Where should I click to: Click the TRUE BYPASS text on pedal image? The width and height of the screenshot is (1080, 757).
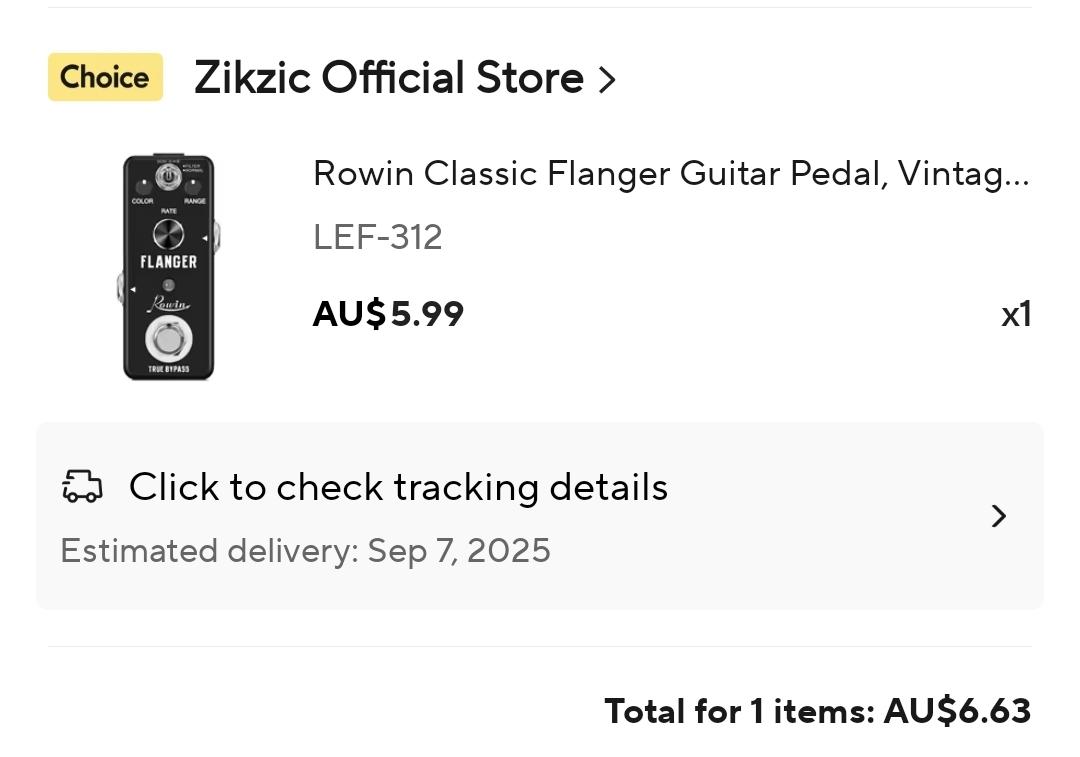169,369
